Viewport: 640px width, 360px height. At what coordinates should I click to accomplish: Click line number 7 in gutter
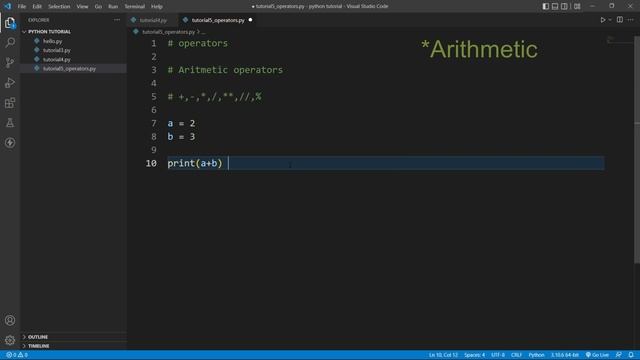(x=153, y=123)
